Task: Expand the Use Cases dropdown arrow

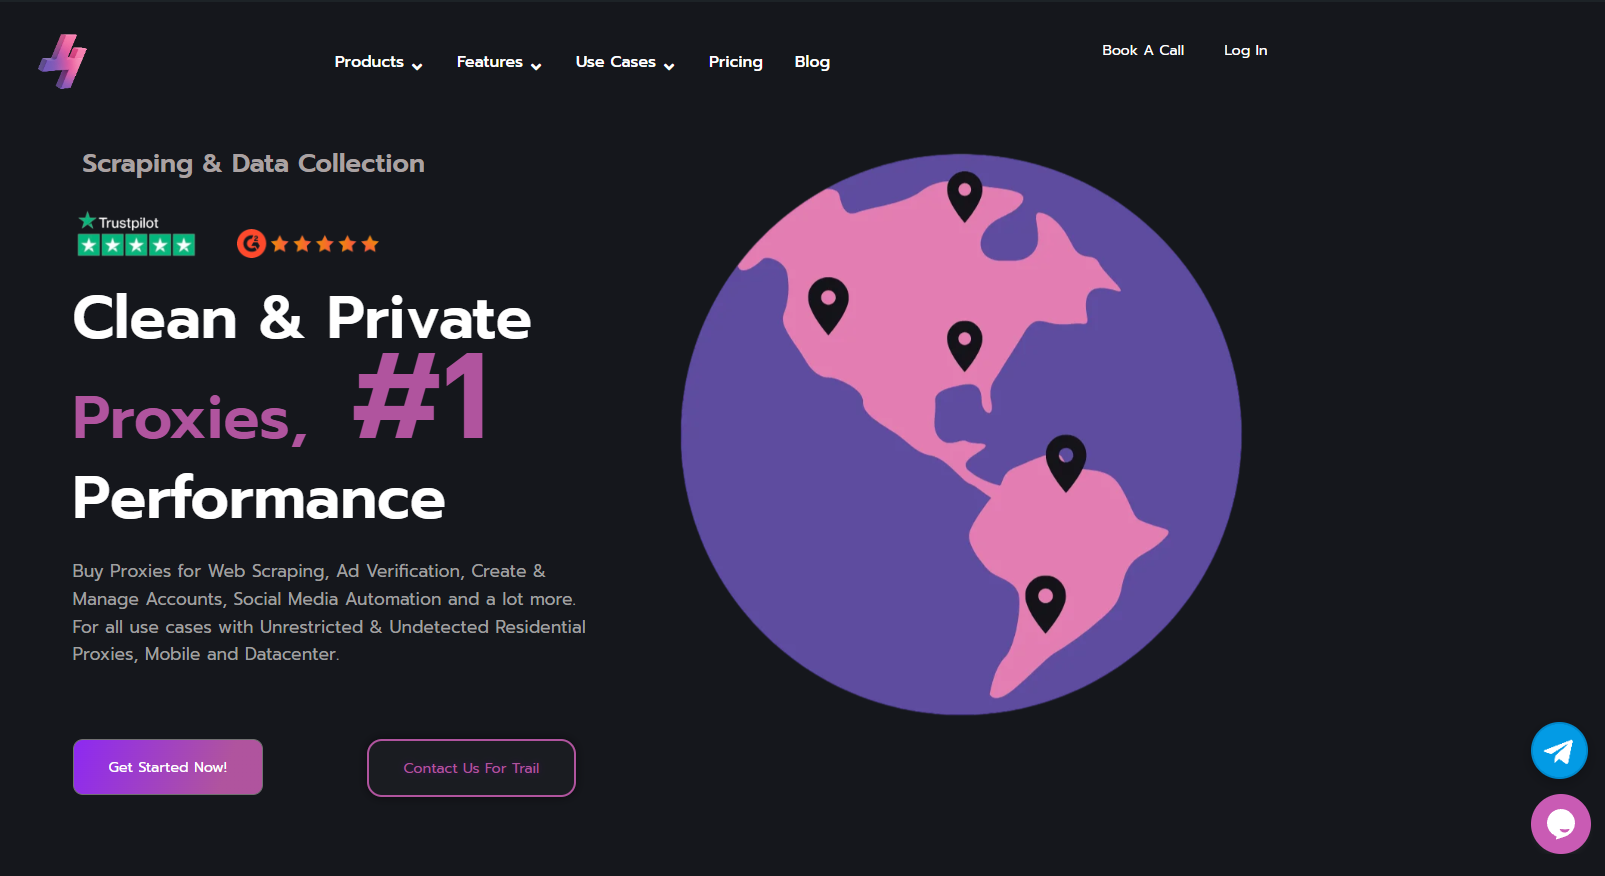Action: tap(669, 67)
